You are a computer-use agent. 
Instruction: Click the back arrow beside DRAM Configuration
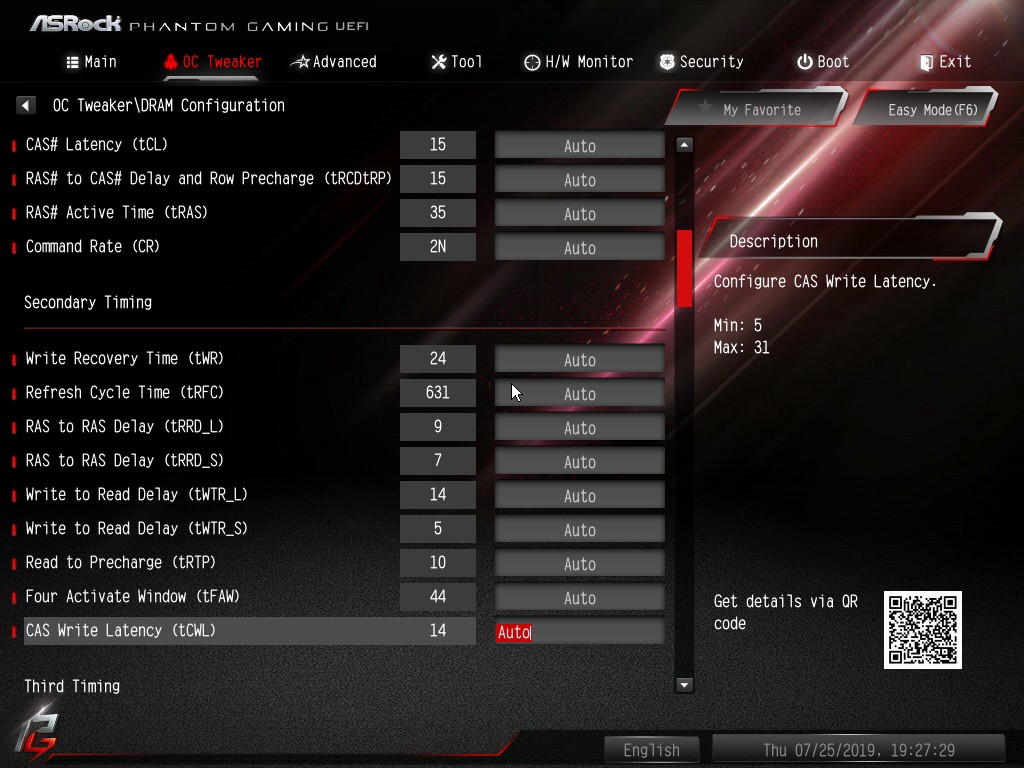25,105
